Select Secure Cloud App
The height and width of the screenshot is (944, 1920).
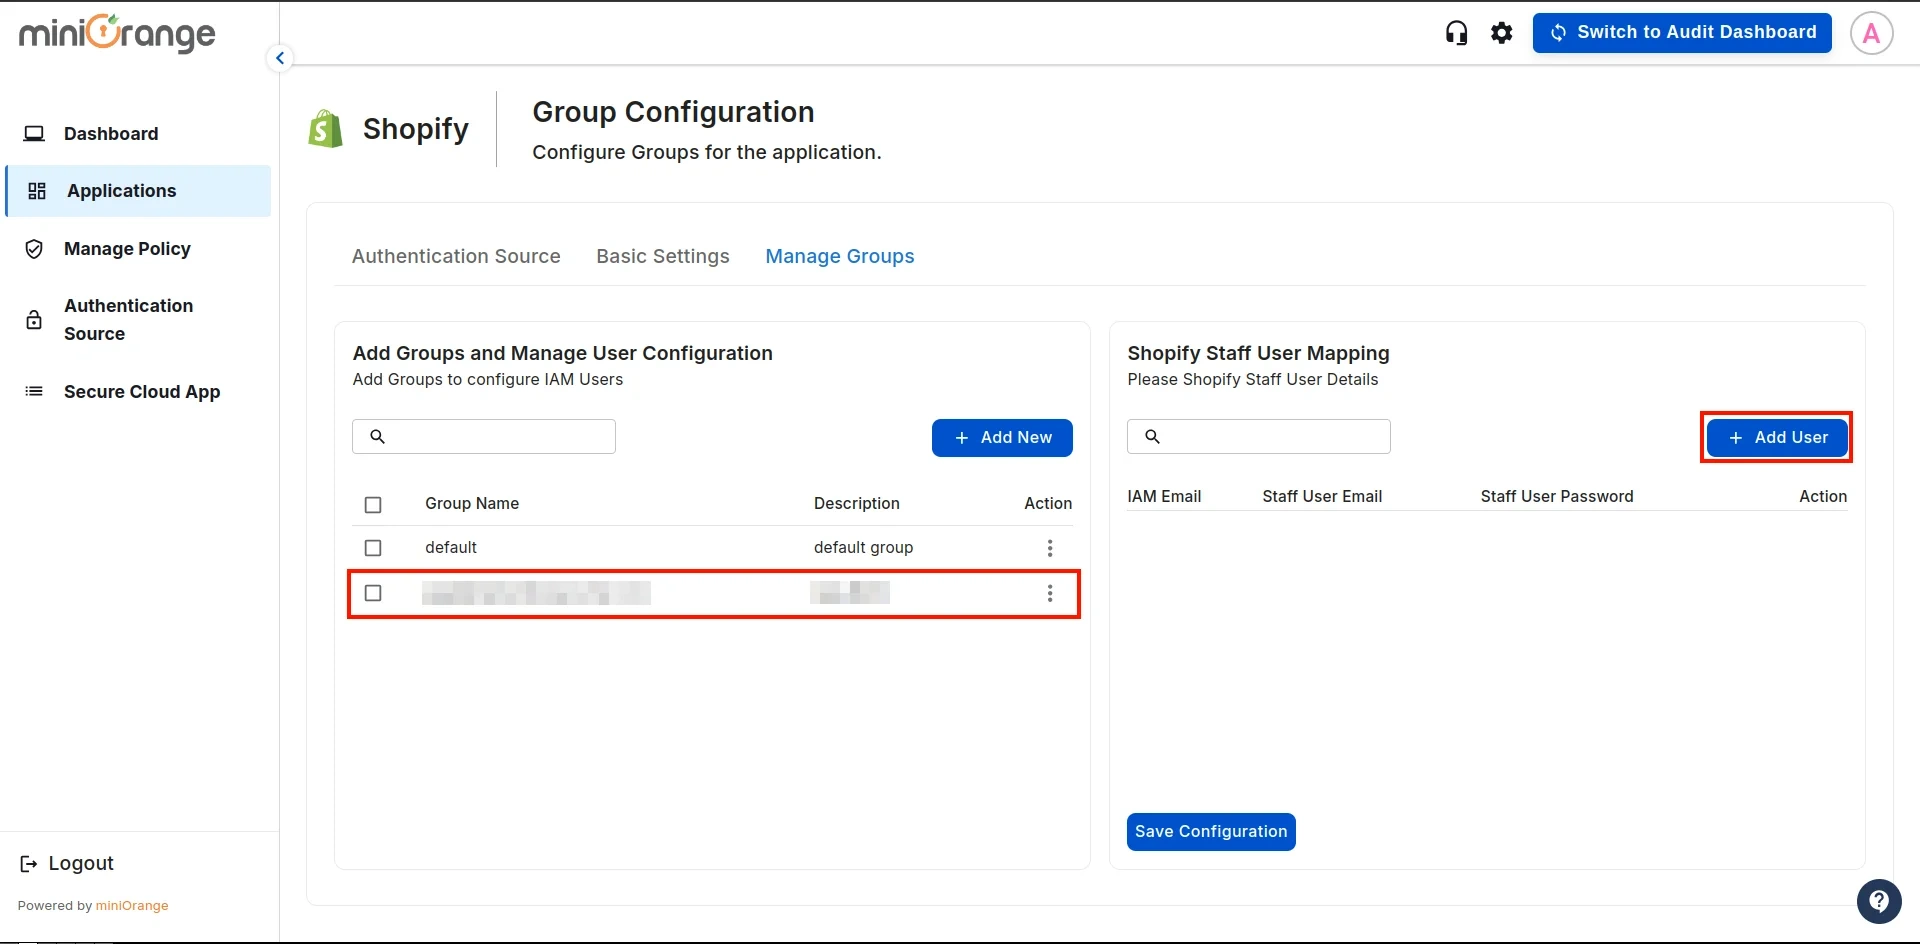[142, 391]
